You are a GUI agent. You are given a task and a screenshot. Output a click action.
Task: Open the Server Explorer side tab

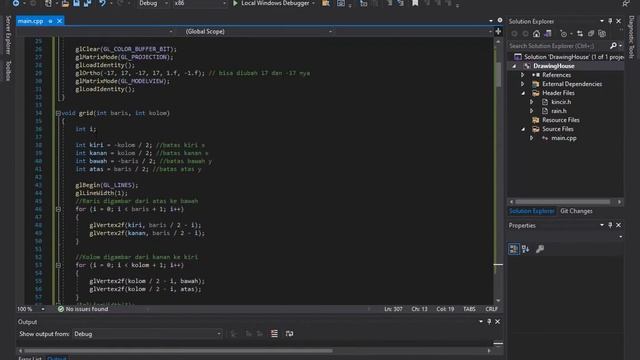pyautogui.click(x=8, y=36)
